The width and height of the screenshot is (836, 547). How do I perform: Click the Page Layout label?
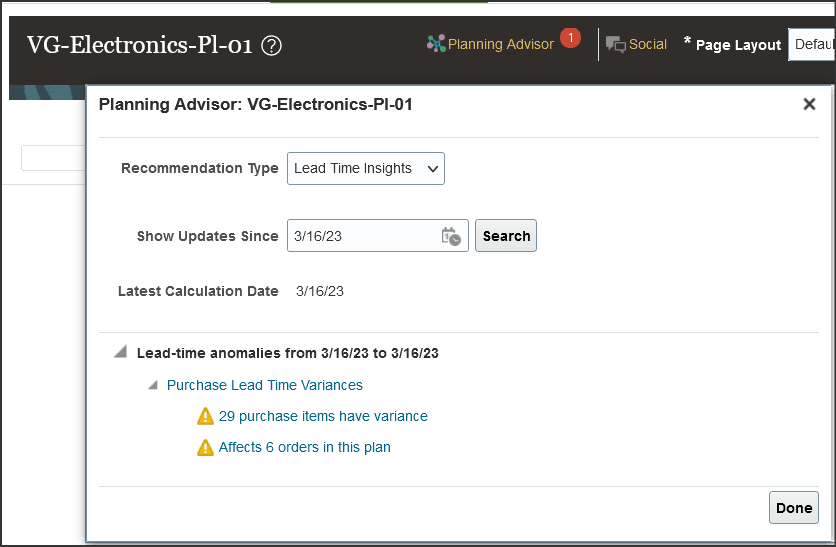point(738,45)
